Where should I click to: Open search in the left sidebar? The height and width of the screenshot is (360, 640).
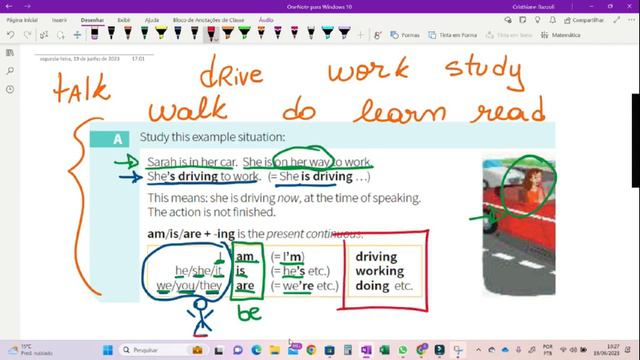pyautogui.click(x=10, y=71)
